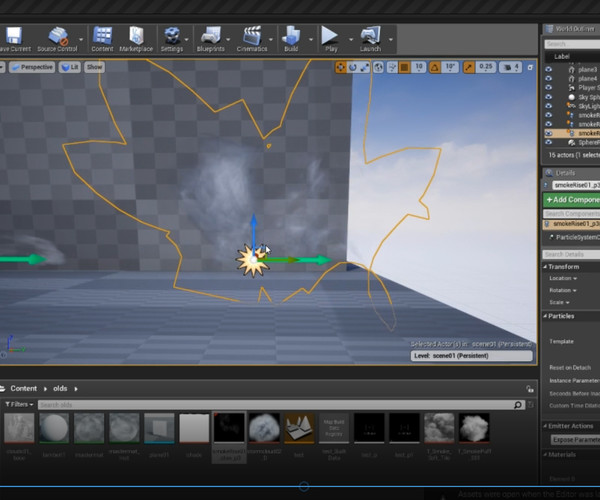Click the surface snapping icon in viewport
The image size is (600, 500).
(392, 67)
